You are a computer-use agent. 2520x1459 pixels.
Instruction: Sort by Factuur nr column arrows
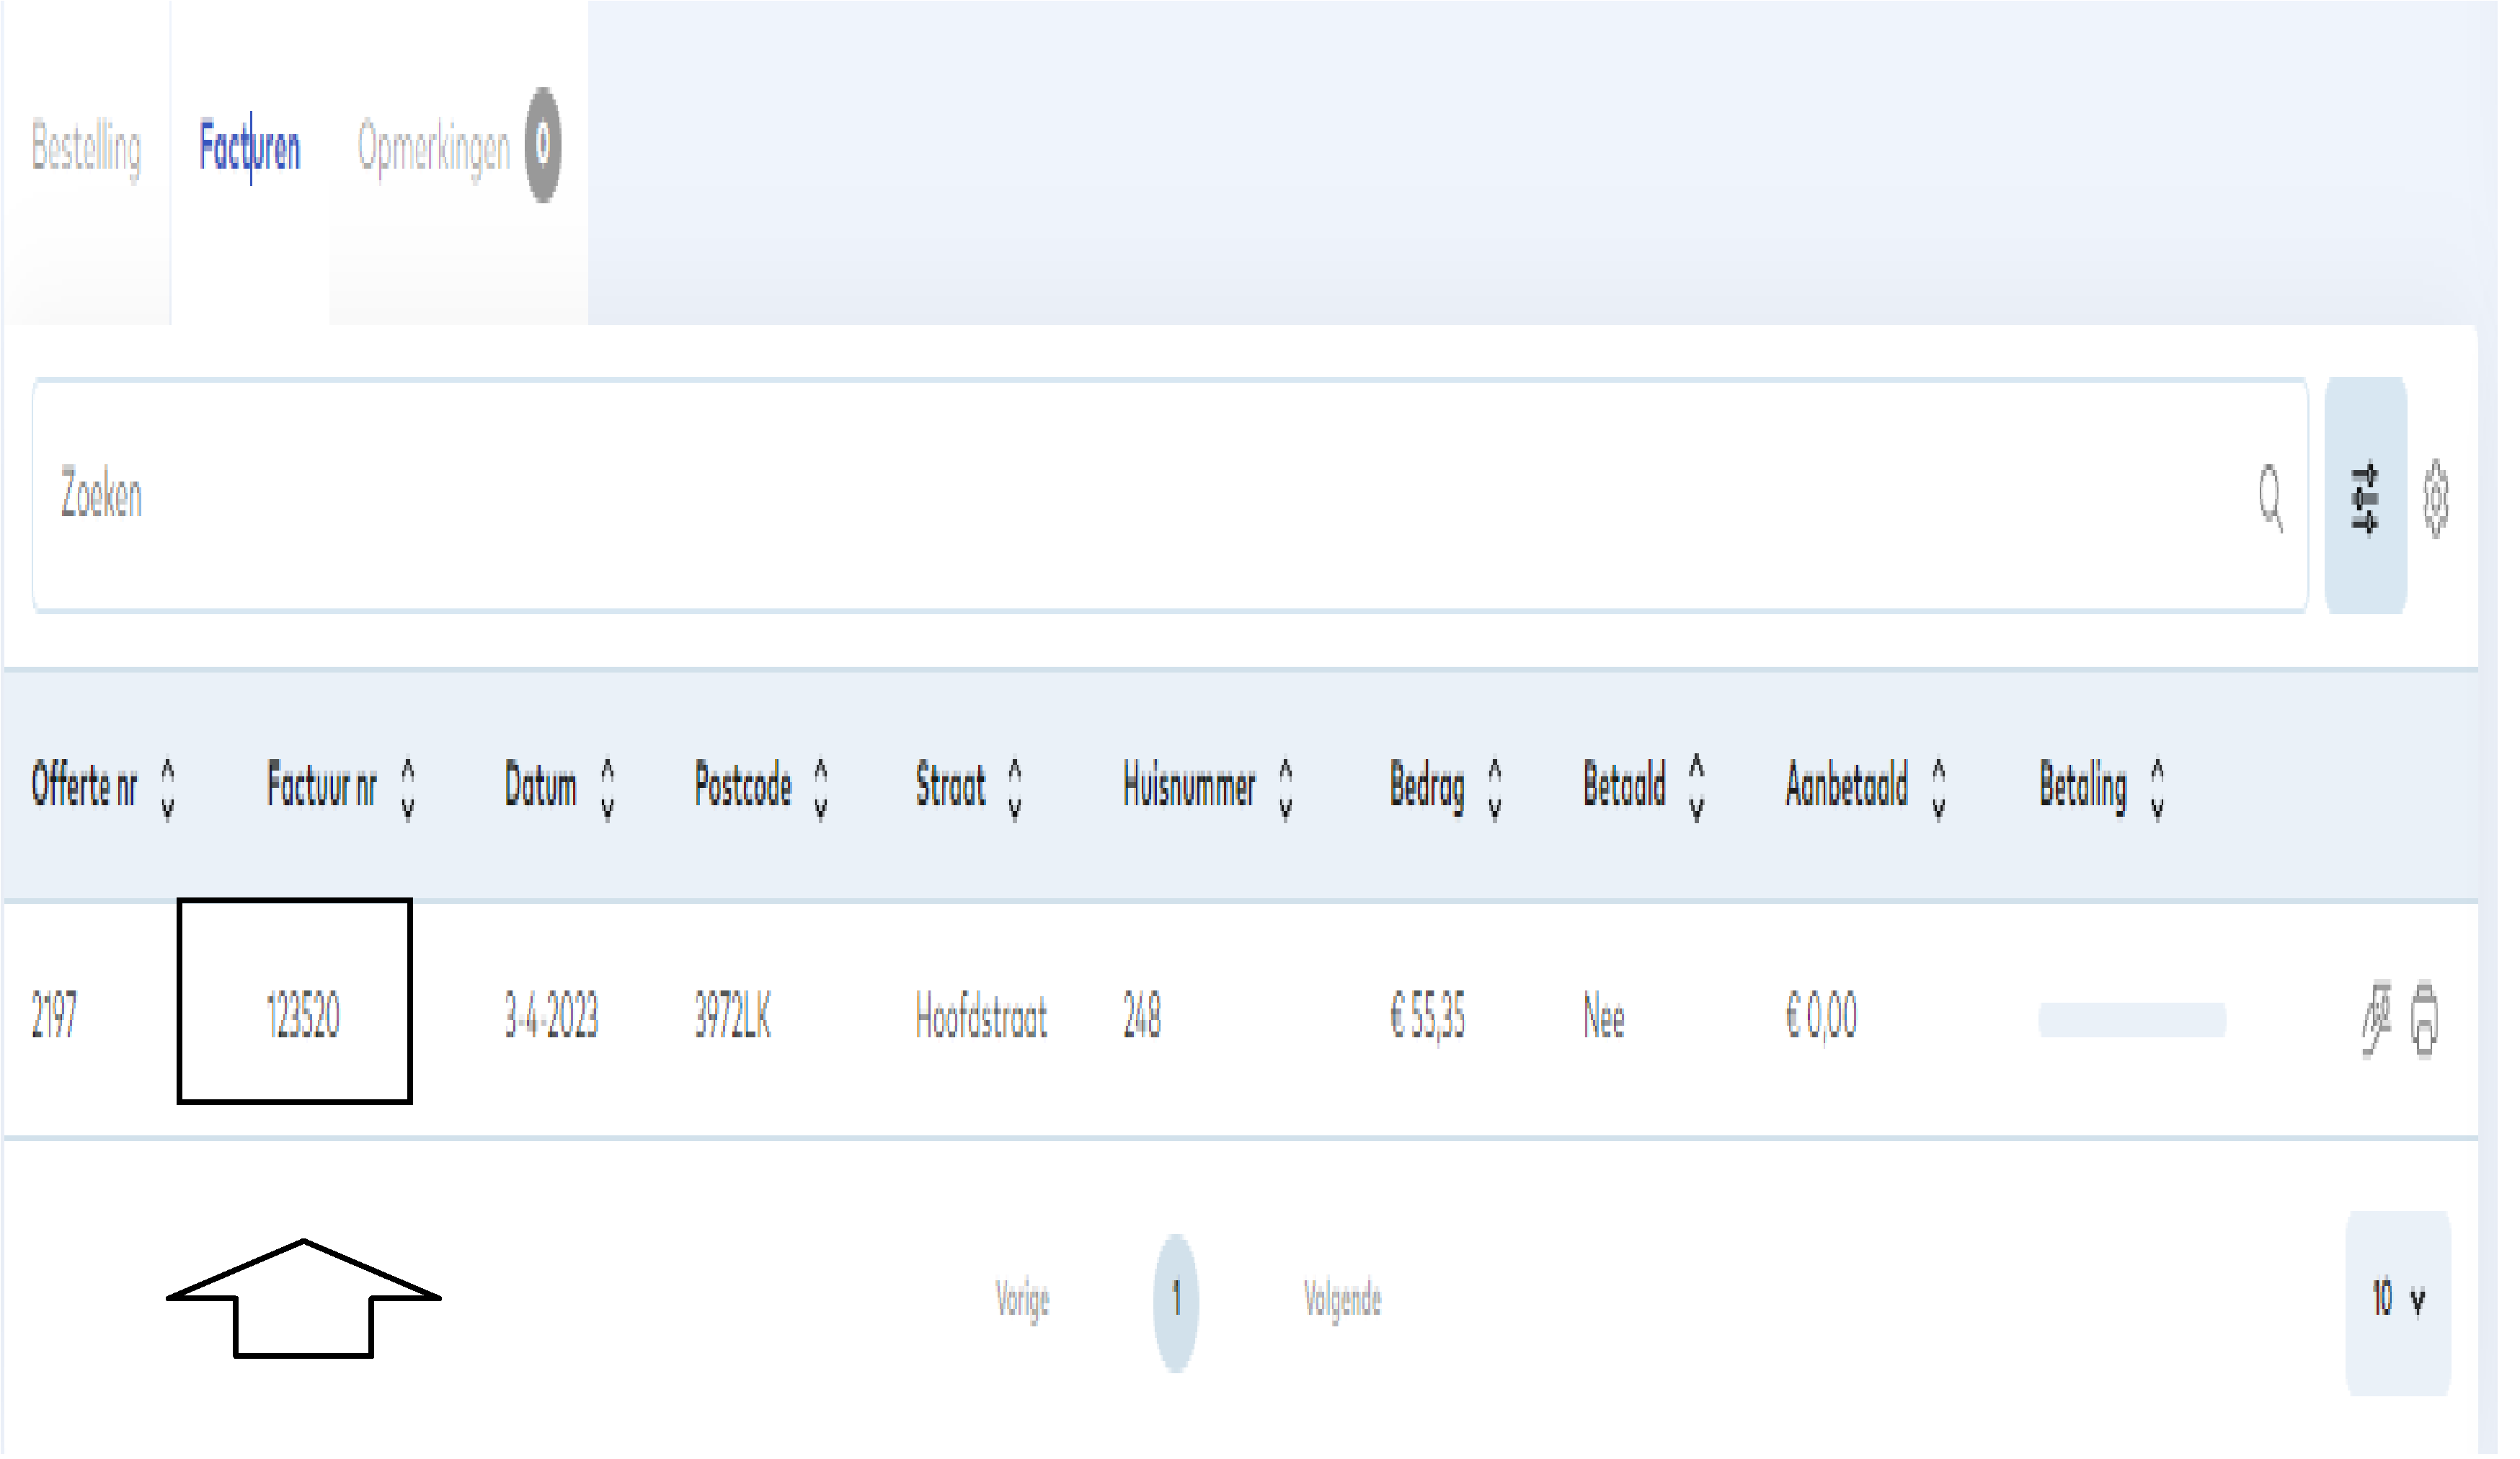tap(408, 788)
